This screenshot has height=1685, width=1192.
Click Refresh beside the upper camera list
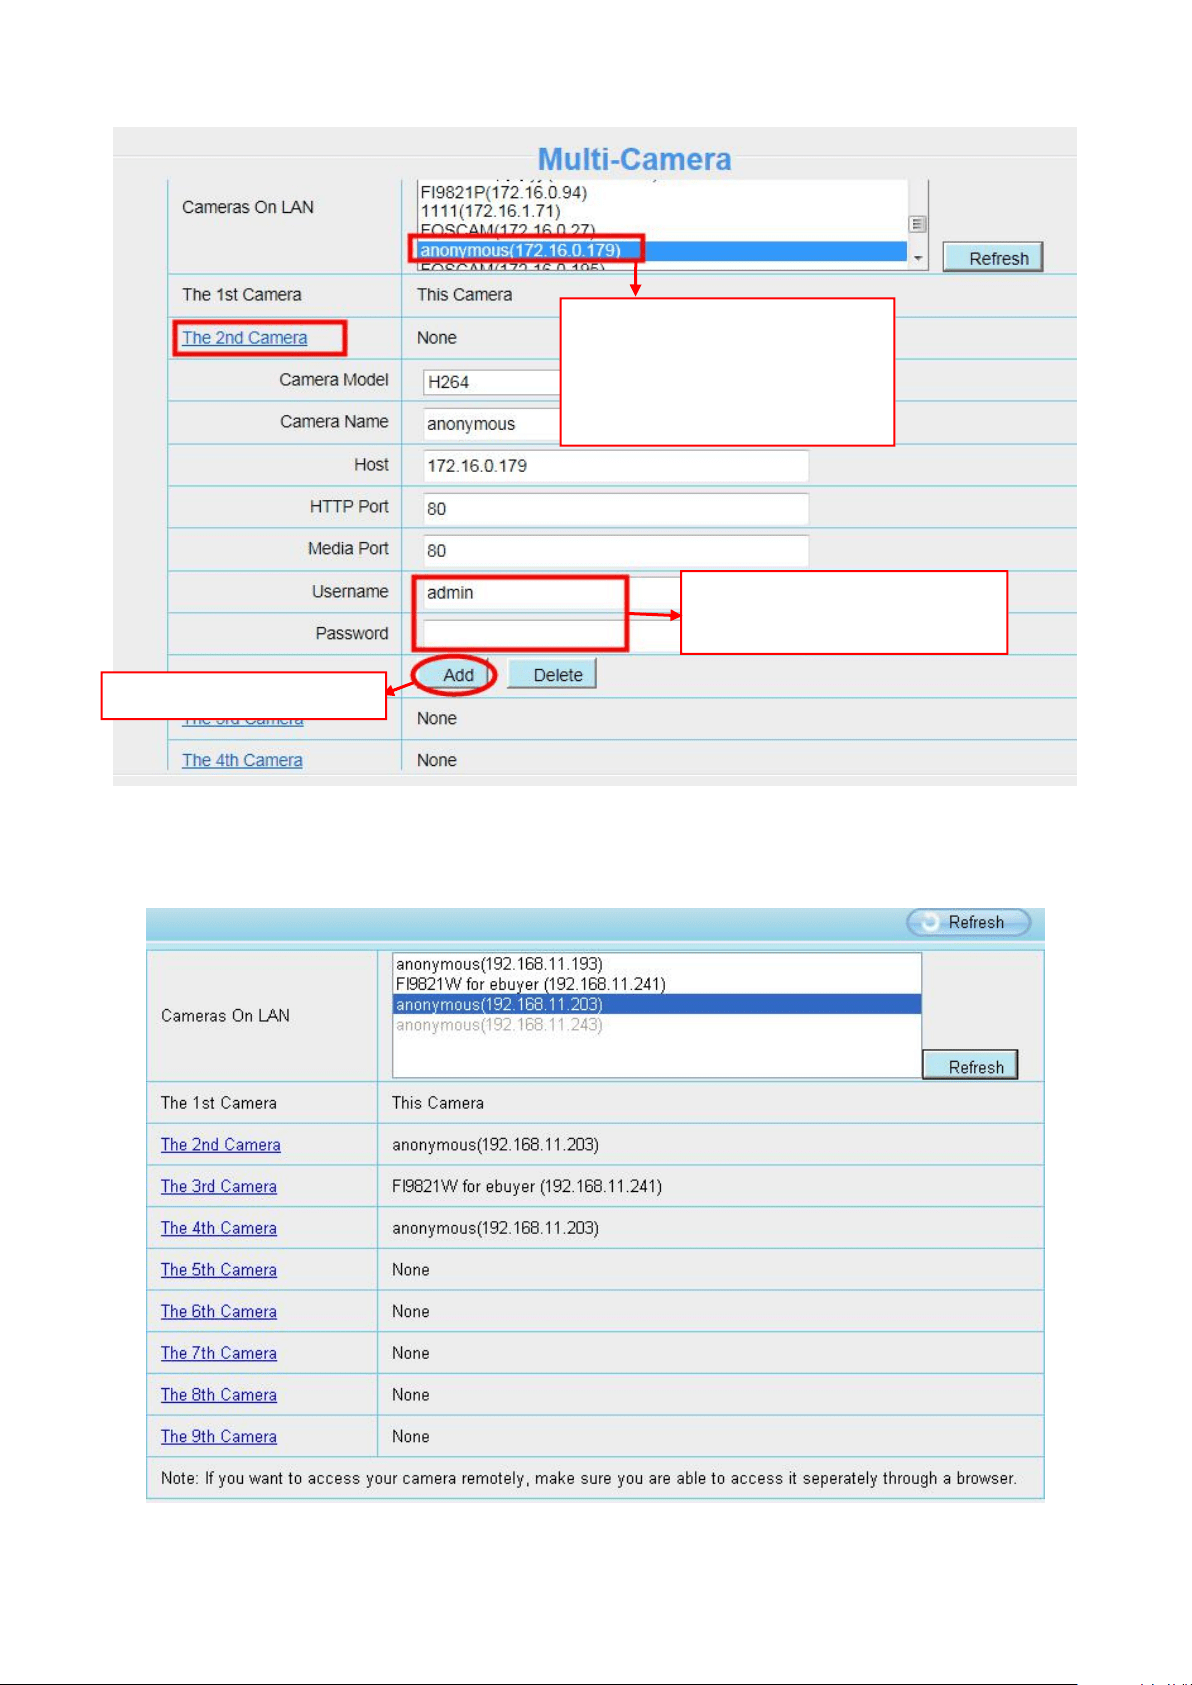tap(993, 258)
